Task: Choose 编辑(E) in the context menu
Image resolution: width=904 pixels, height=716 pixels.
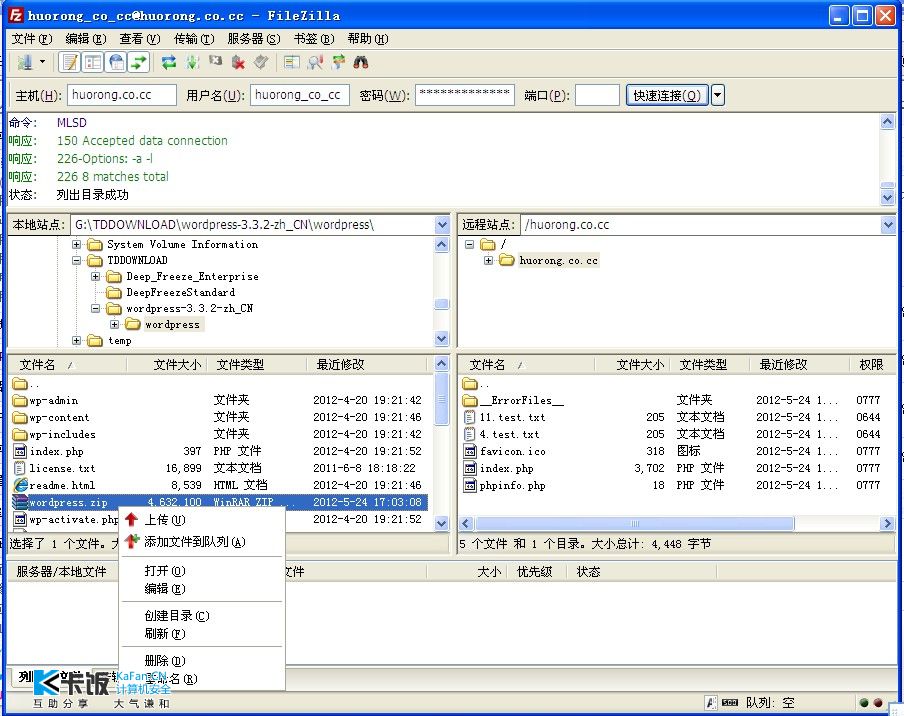Action: (x=202, y=589)
